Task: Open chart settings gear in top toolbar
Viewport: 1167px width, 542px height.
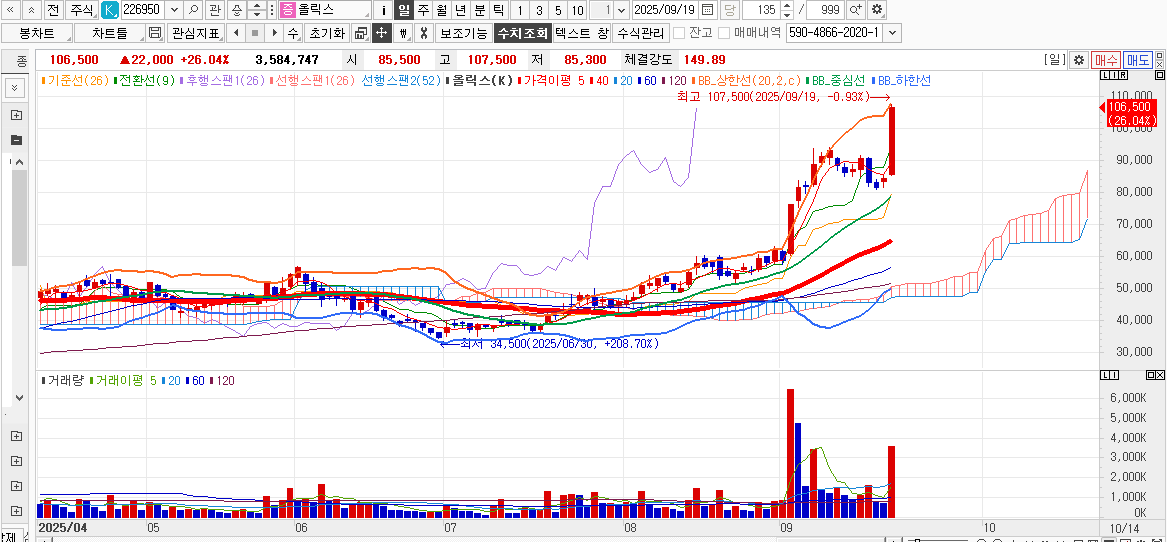Action: 877,10
